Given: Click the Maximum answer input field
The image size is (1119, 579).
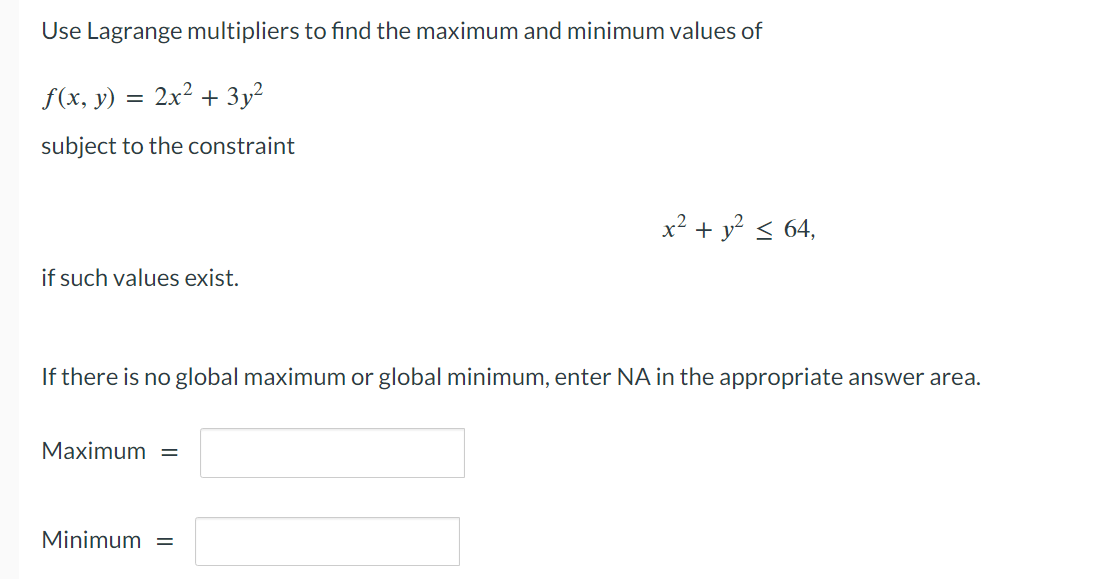Looking at the screenshot, I should (332, 453).
